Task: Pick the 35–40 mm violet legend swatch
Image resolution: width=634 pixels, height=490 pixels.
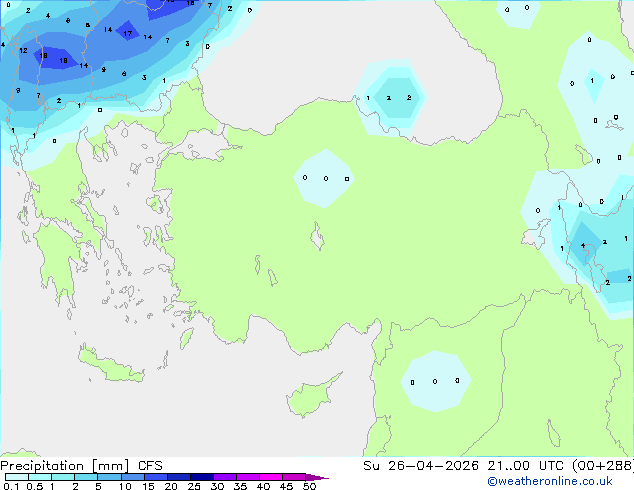Action: tap(248, 477)
